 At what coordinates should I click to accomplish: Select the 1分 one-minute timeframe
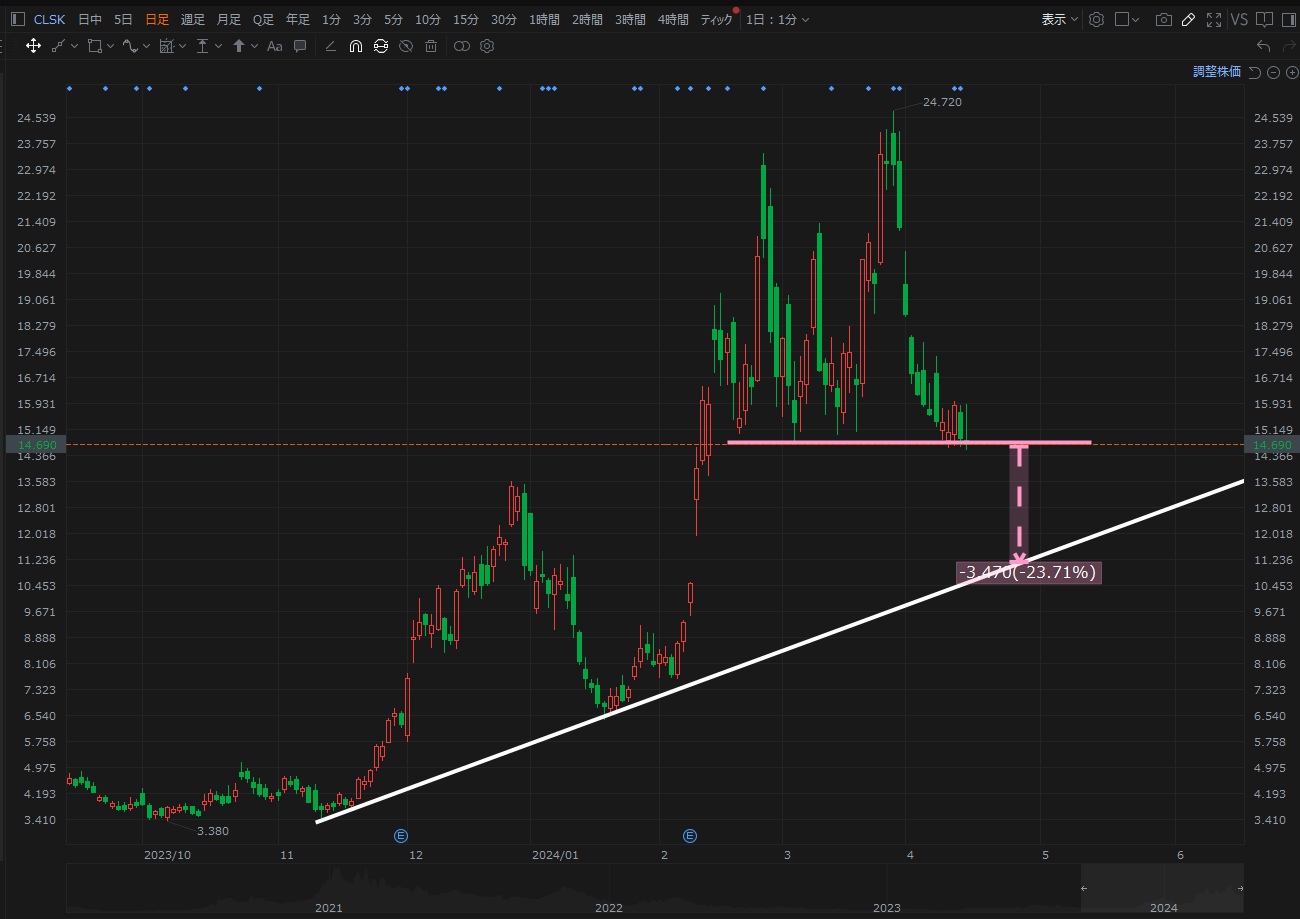click(331, 19)
